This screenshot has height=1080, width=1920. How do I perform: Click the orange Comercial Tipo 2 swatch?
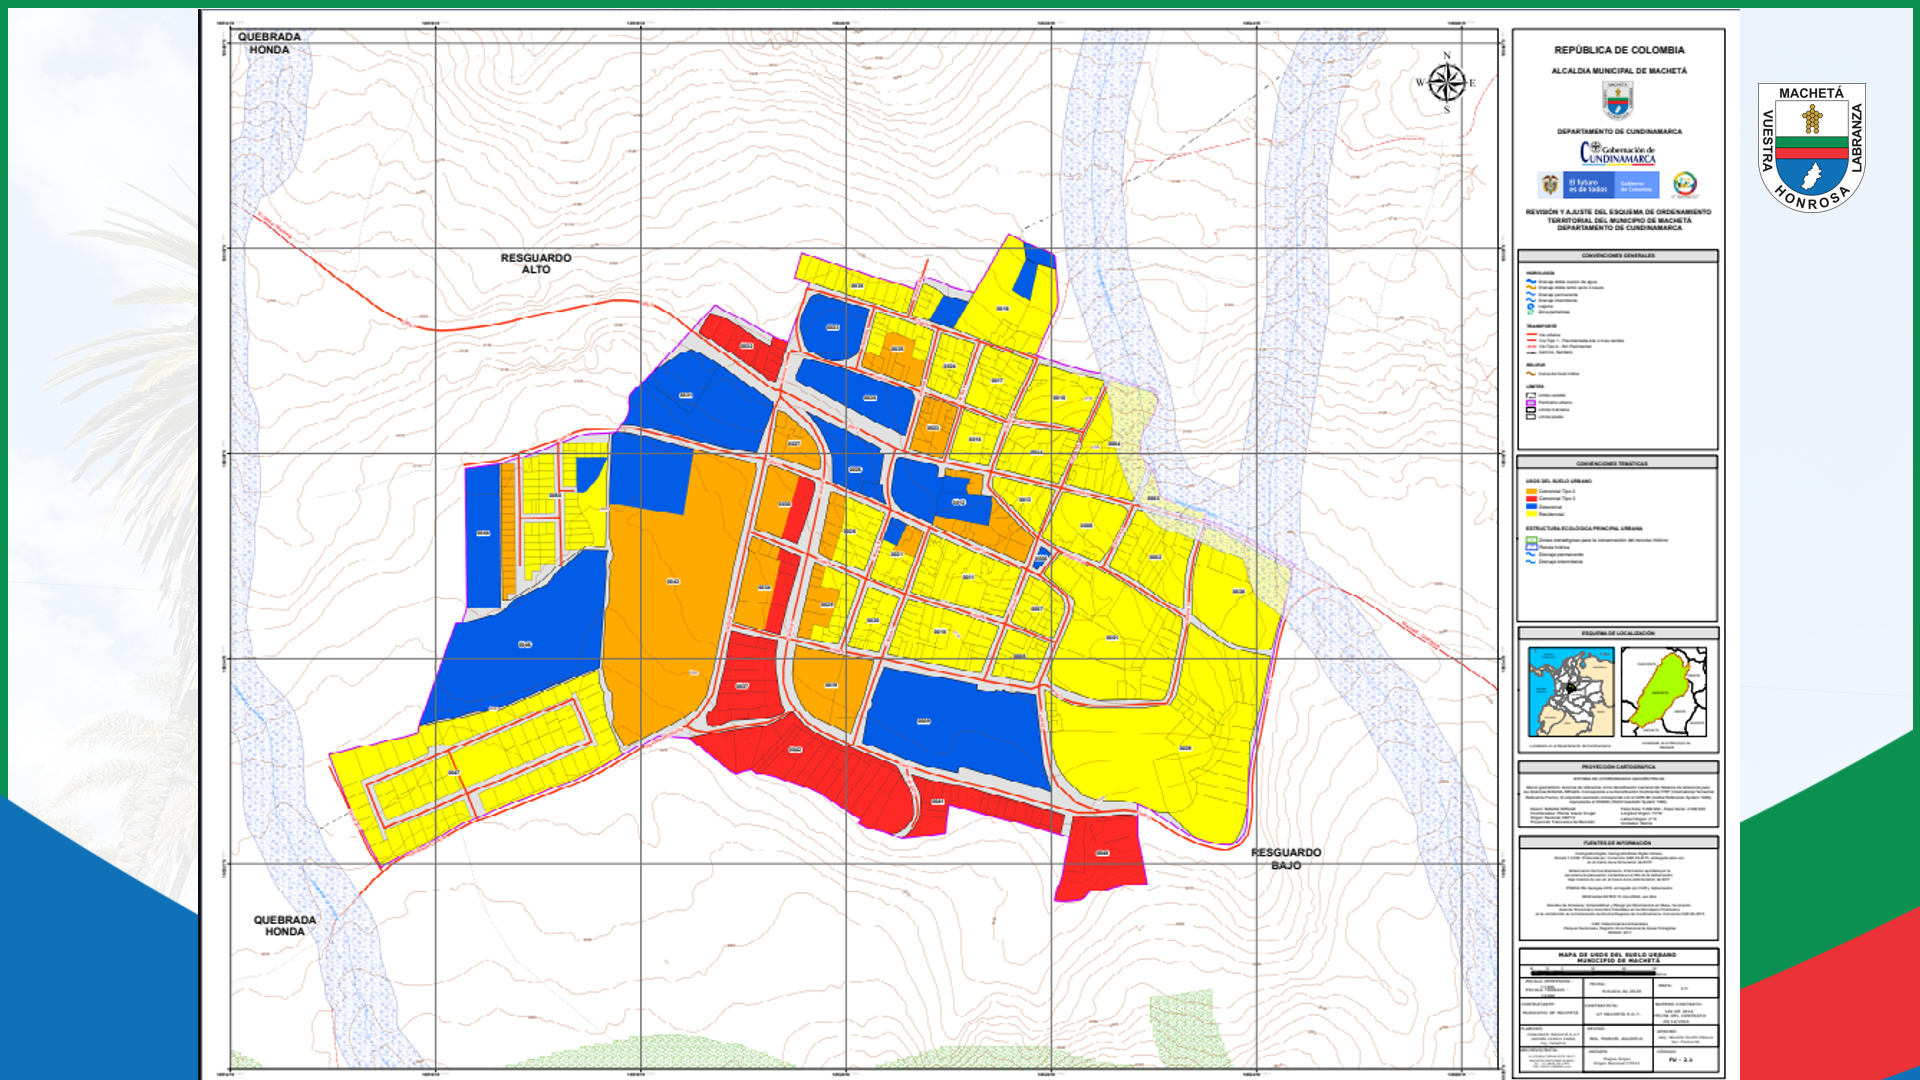coord(1531,491)
